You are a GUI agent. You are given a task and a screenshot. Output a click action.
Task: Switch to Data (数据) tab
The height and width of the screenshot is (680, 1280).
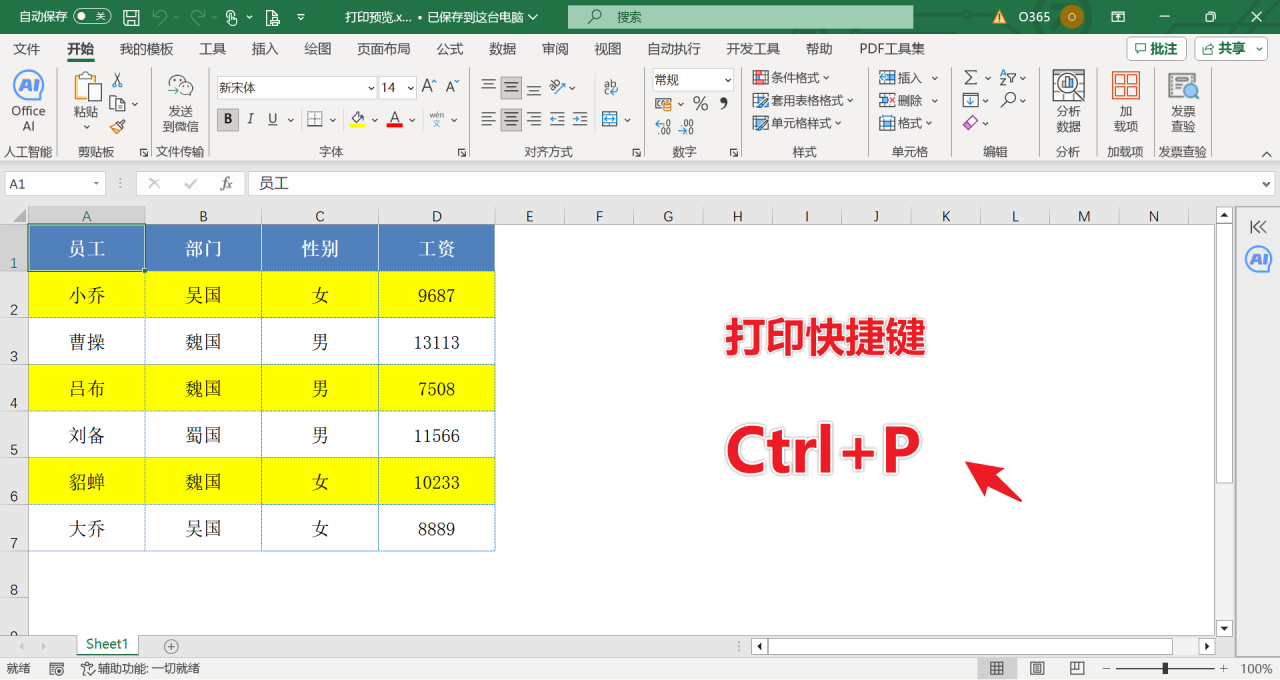[x=503, y=49]
